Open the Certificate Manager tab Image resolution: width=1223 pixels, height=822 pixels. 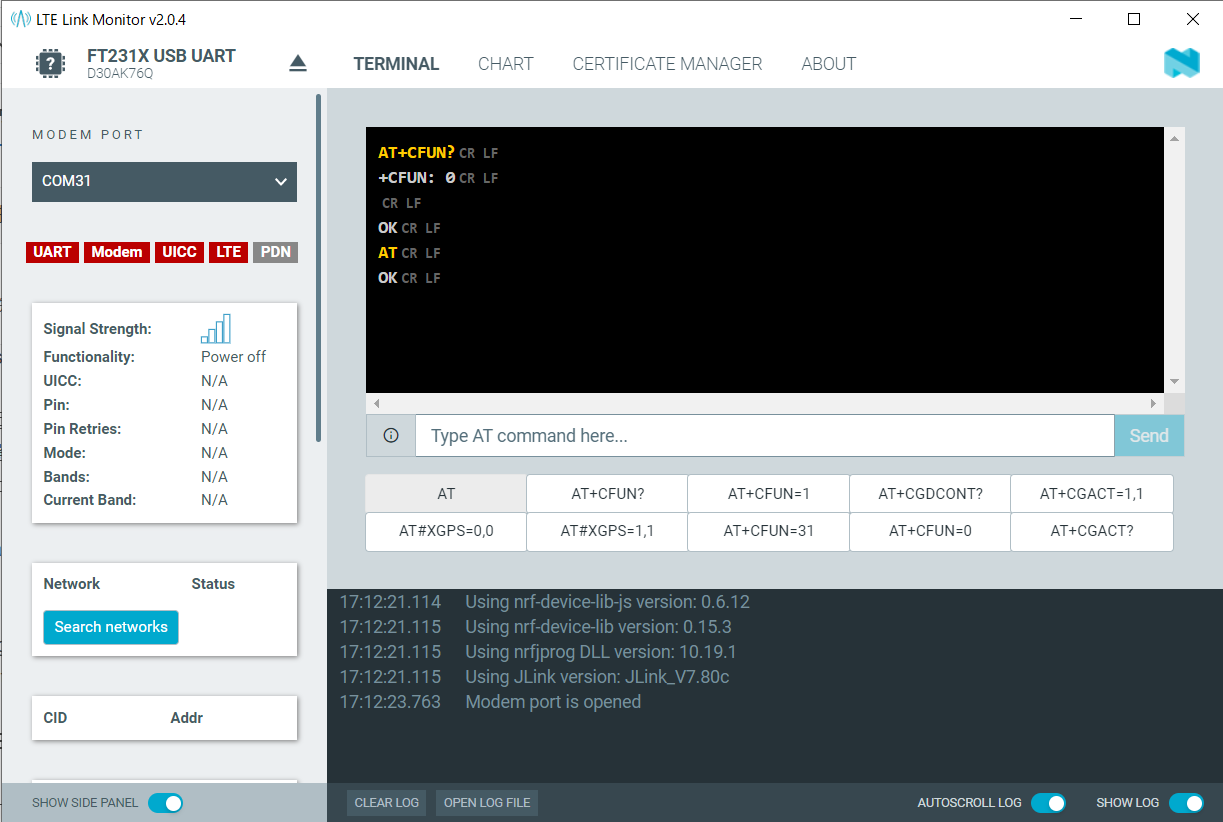(667, 64)
